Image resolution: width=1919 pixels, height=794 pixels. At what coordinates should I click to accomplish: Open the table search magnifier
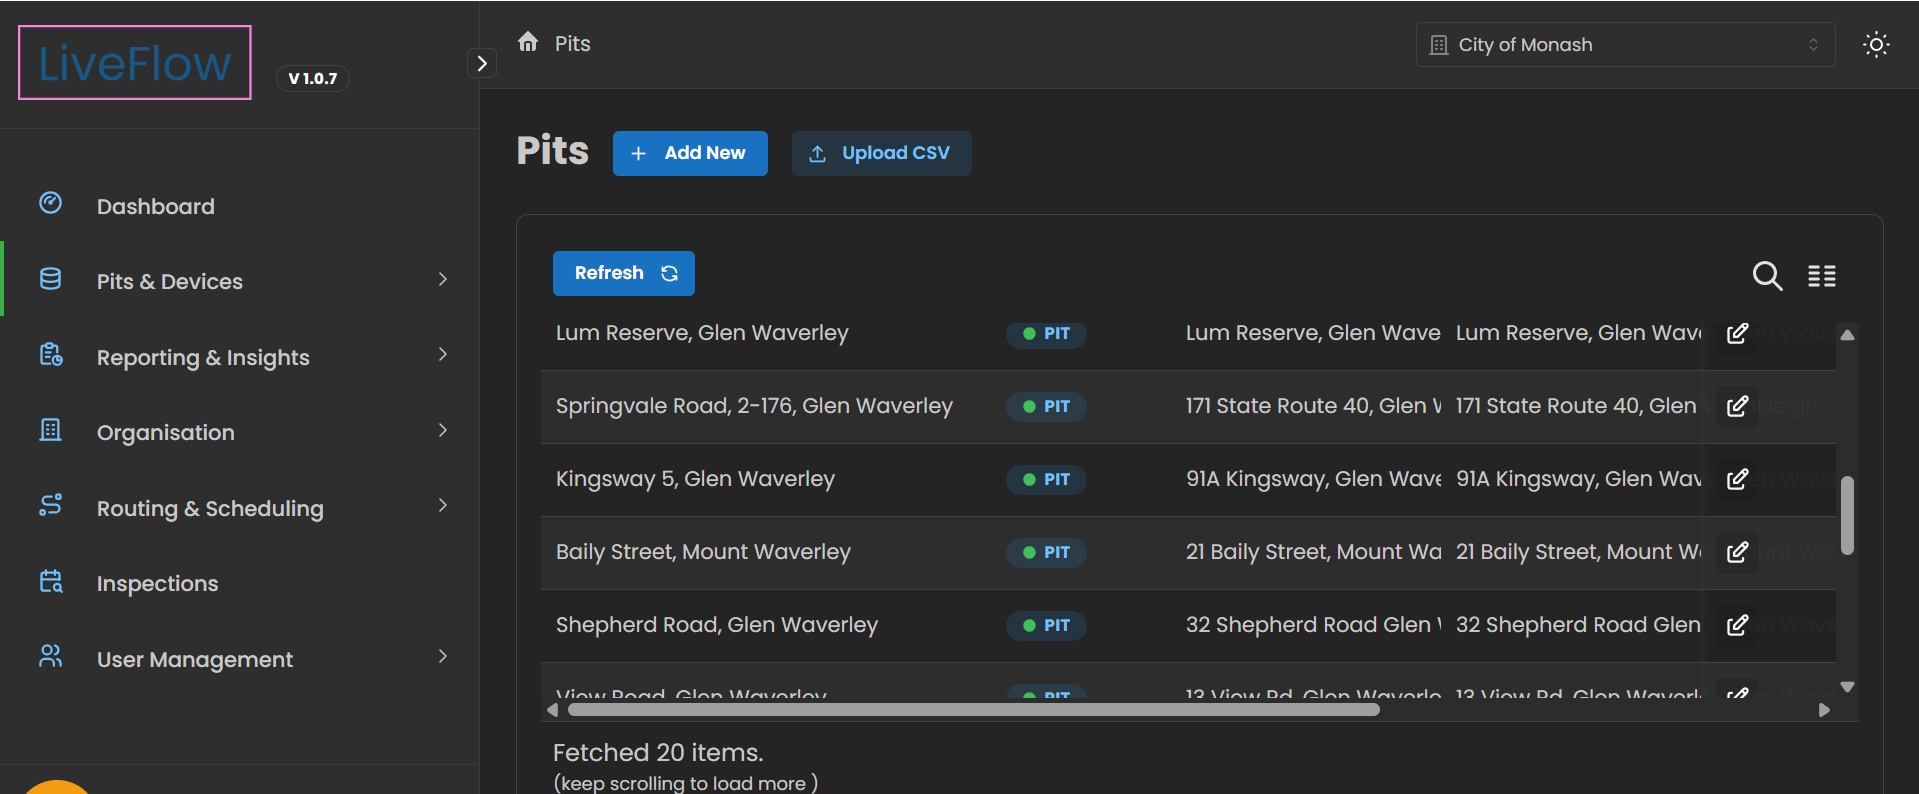(1767, 275)
